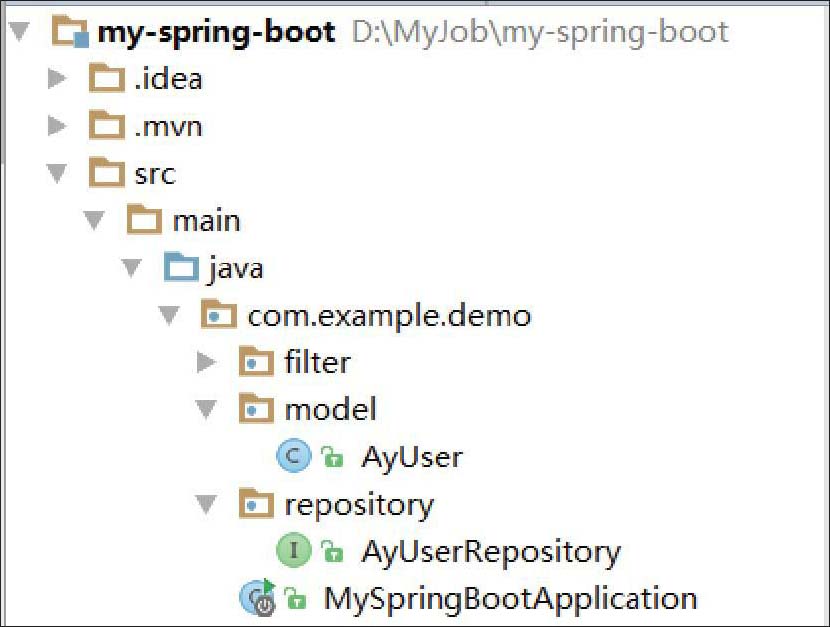The image size is (830, 627).
Task: Collapse the src folder arrow
Action: [x=56, y=174]
